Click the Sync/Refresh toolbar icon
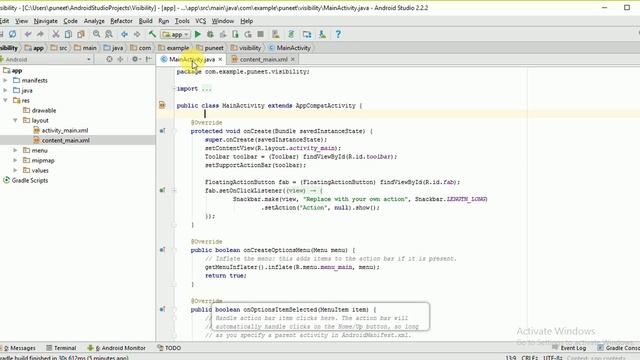The height and width of the screenshot is (360, 640). pos(13,34)
